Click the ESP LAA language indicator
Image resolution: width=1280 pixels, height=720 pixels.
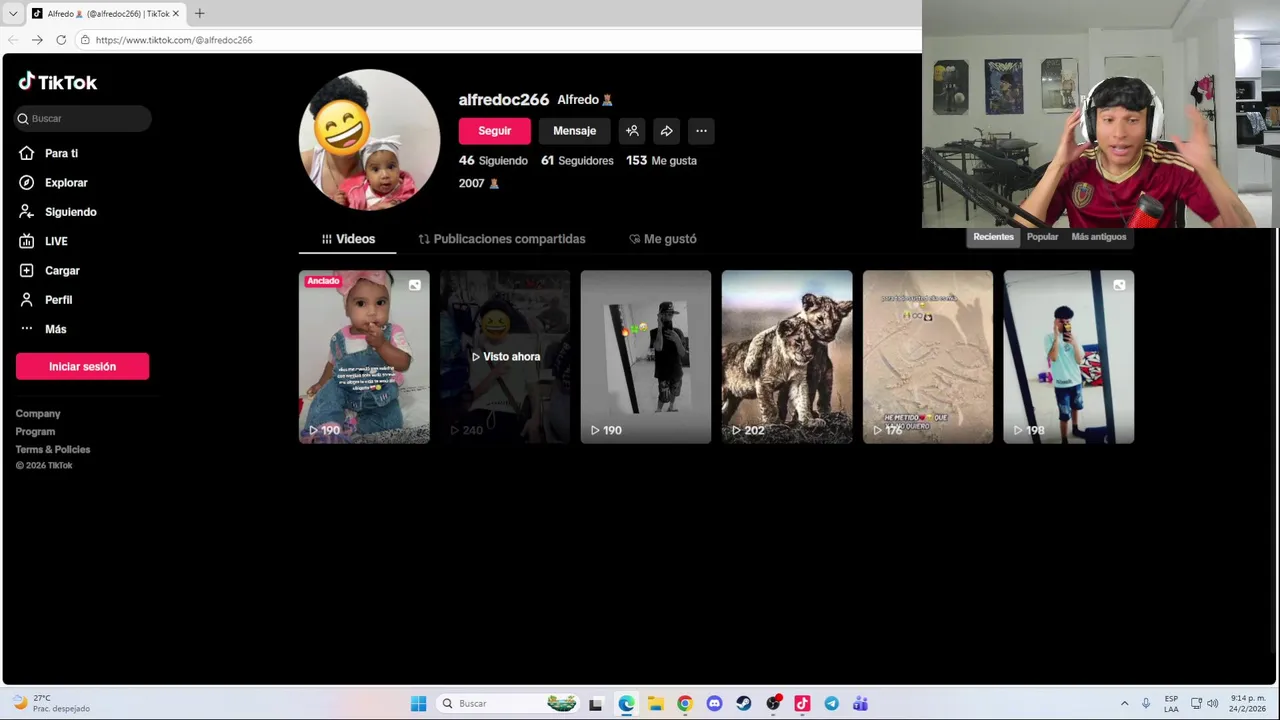(x=1171, y=704)
